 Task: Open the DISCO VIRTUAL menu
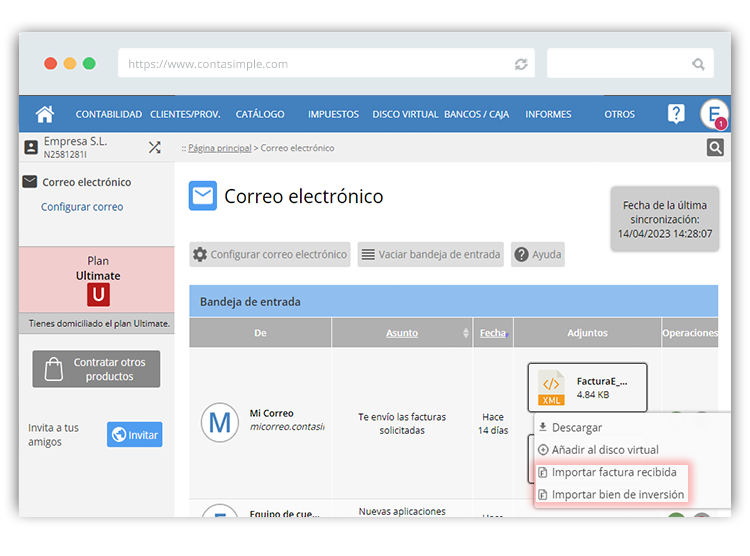tap(405, 114)
